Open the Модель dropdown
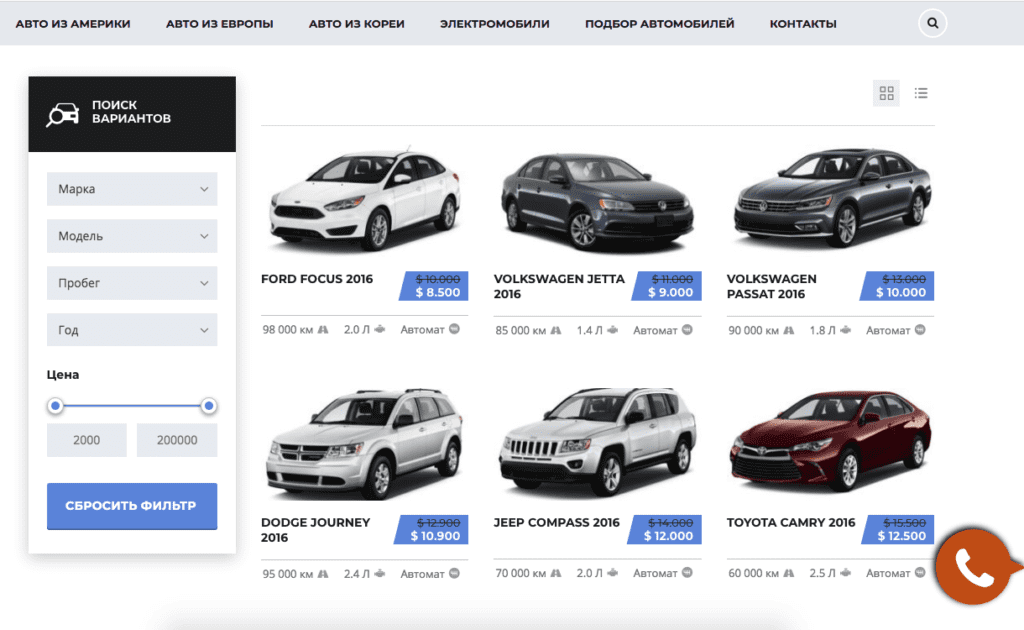 click(132, 236)
